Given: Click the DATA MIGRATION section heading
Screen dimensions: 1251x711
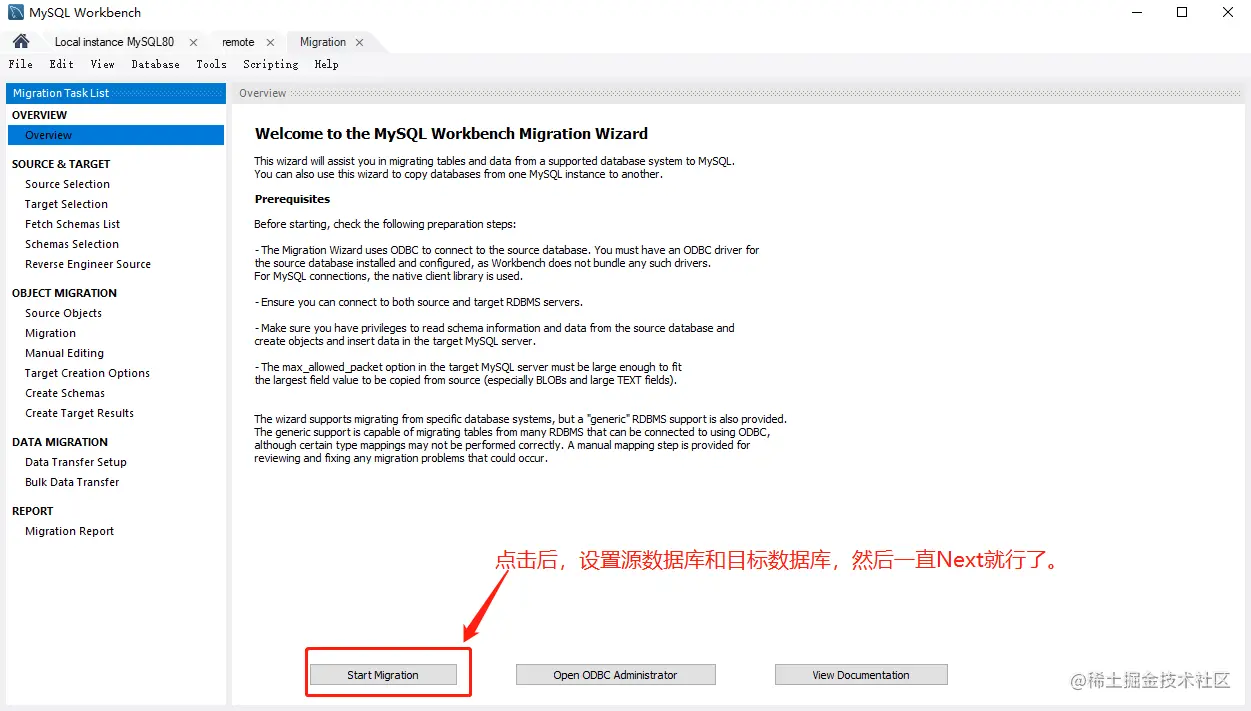Looking at the screenshot, I should coord(60,442).
